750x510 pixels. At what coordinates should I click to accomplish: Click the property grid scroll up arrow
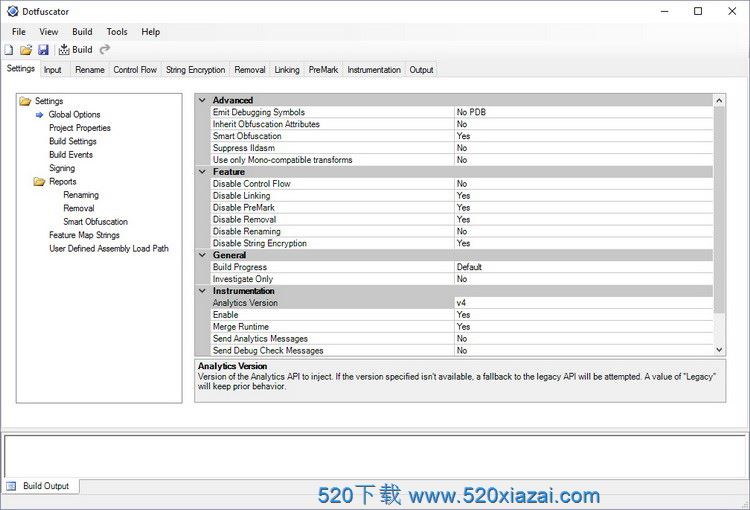pos(719,100)
